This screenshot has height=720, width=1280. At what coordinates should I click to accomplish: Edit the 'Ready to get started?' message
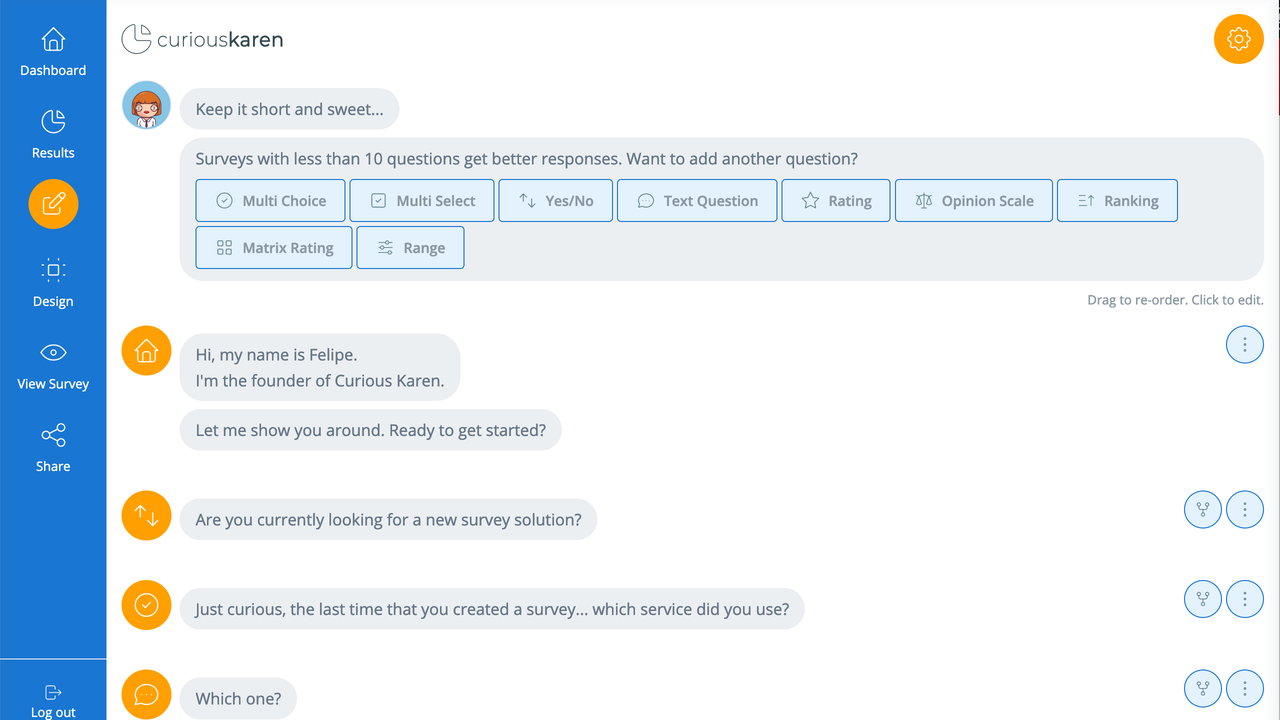coord(370,431)
